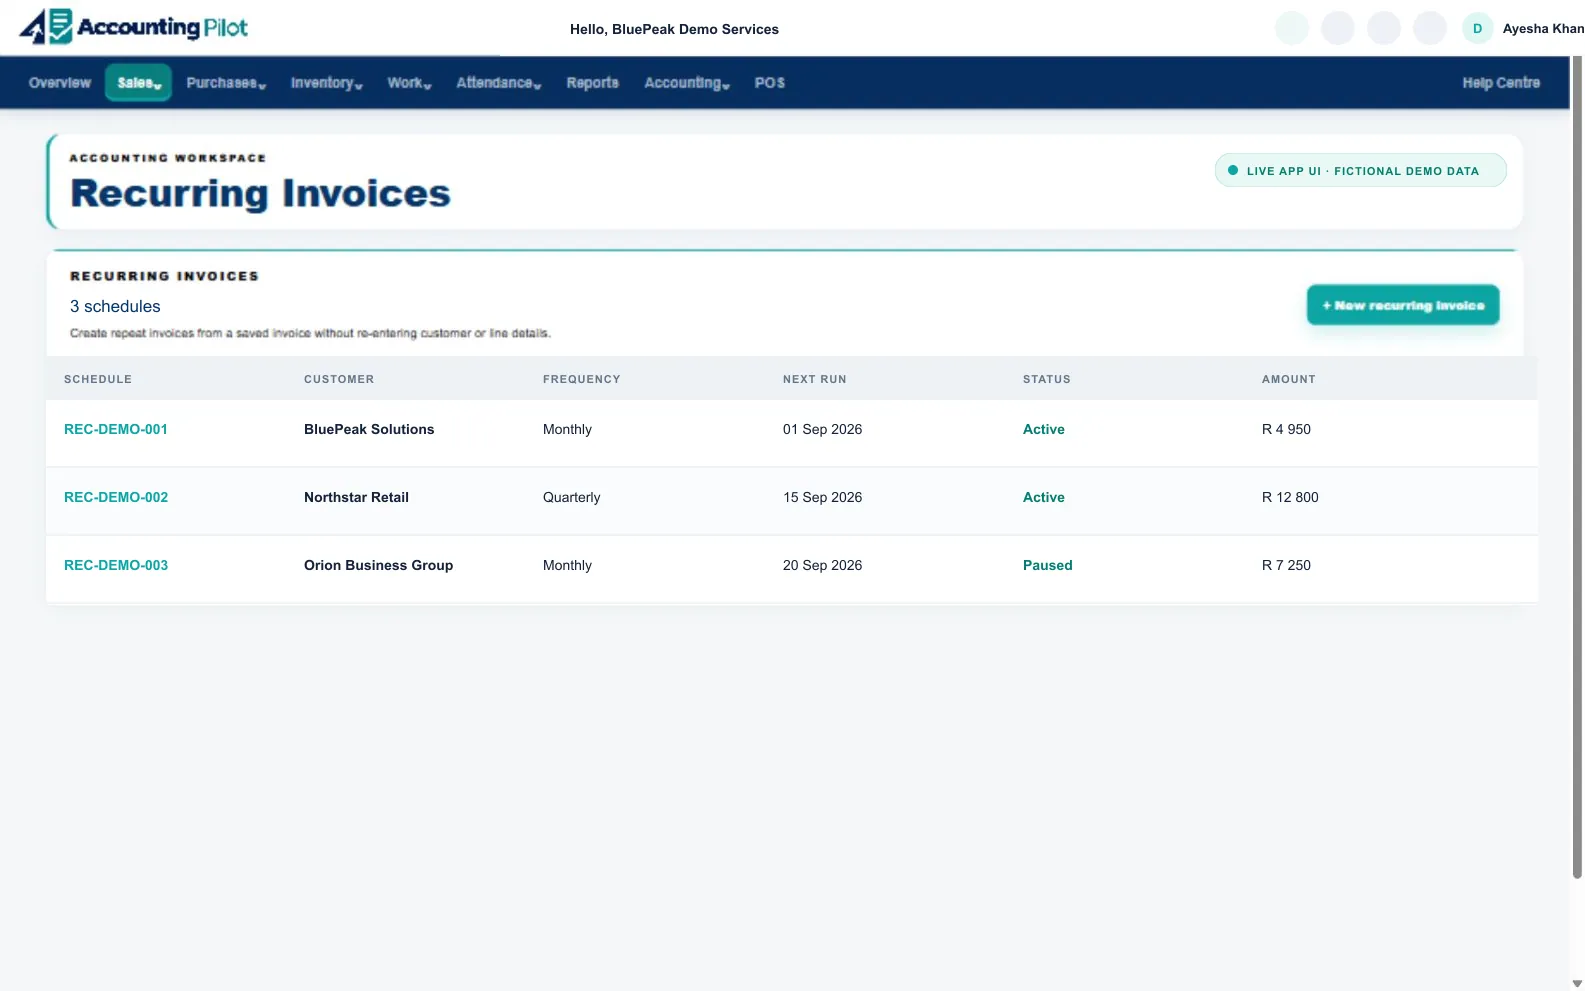Click the R 4 950 amount
1585x991 pixels.
pos(1286,429)
